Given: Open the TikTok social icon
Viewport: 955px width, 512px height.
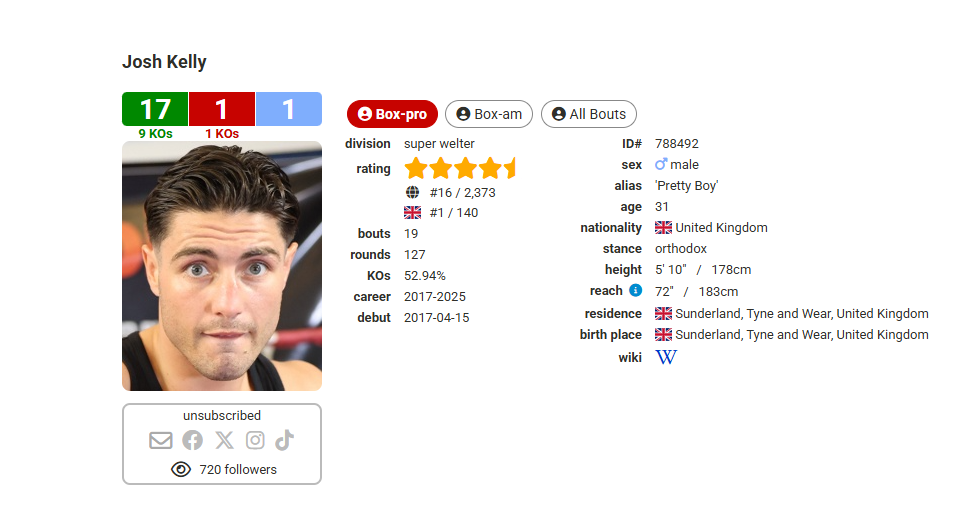Looking at the screenshot, I should 285,440.
